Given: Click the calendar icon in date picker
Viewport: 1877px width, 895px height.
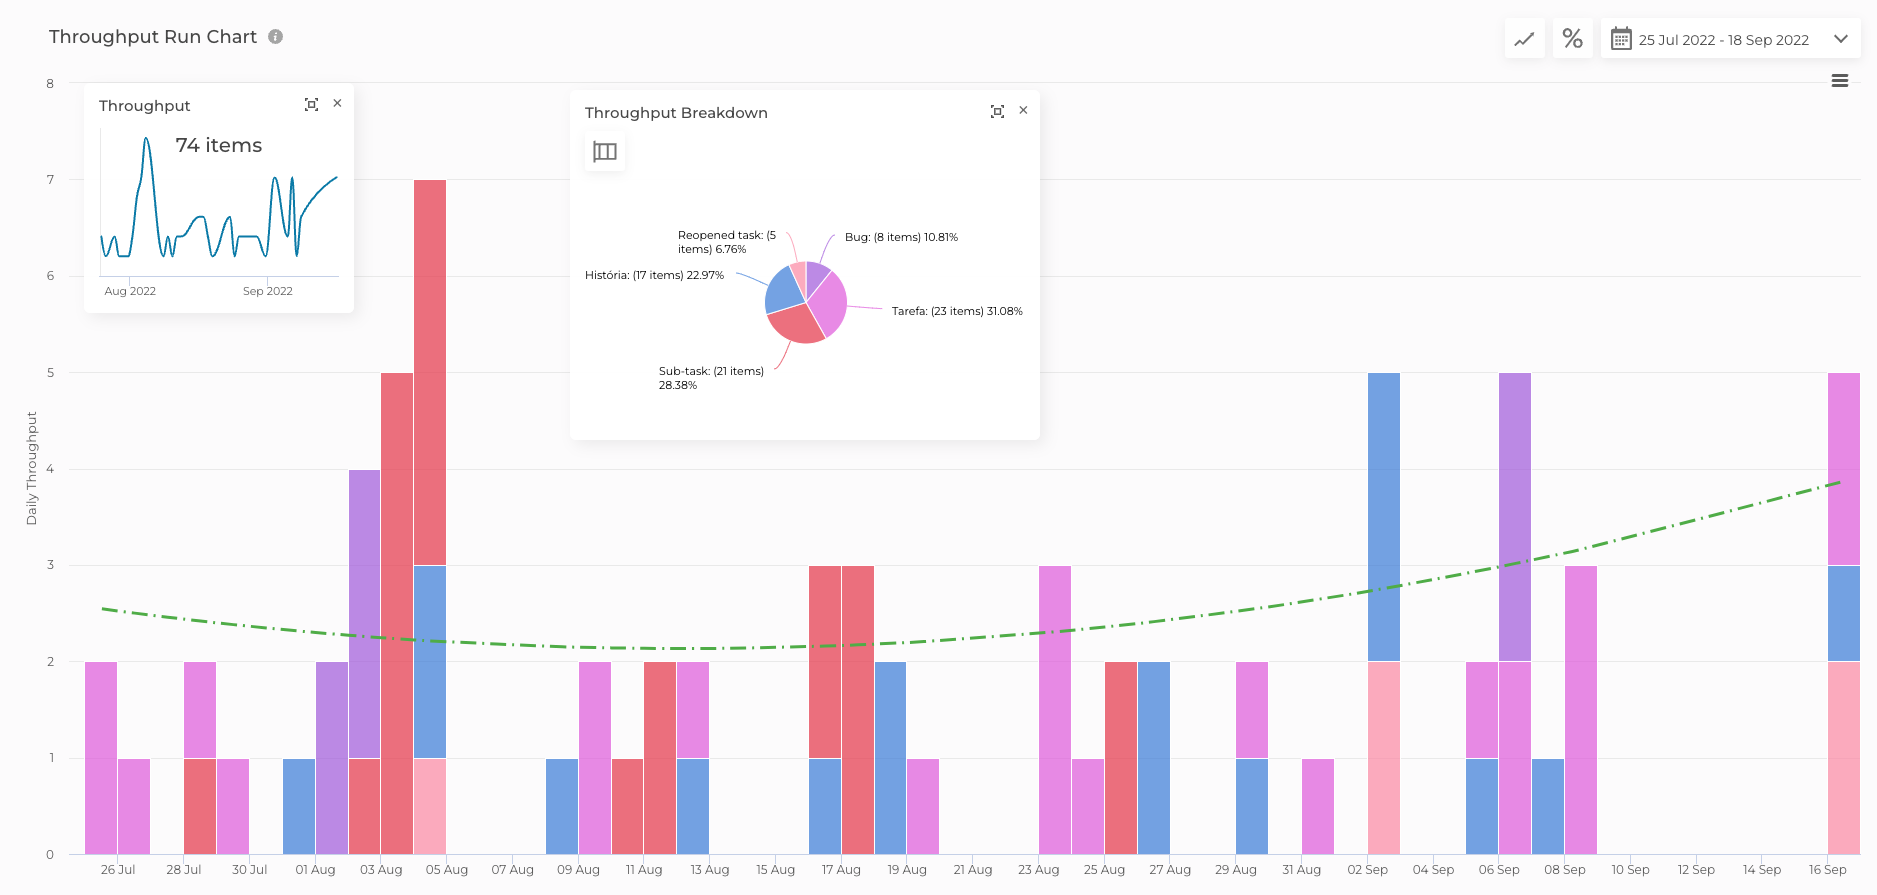Looking at the screenshot, I should click(1621, 39).
